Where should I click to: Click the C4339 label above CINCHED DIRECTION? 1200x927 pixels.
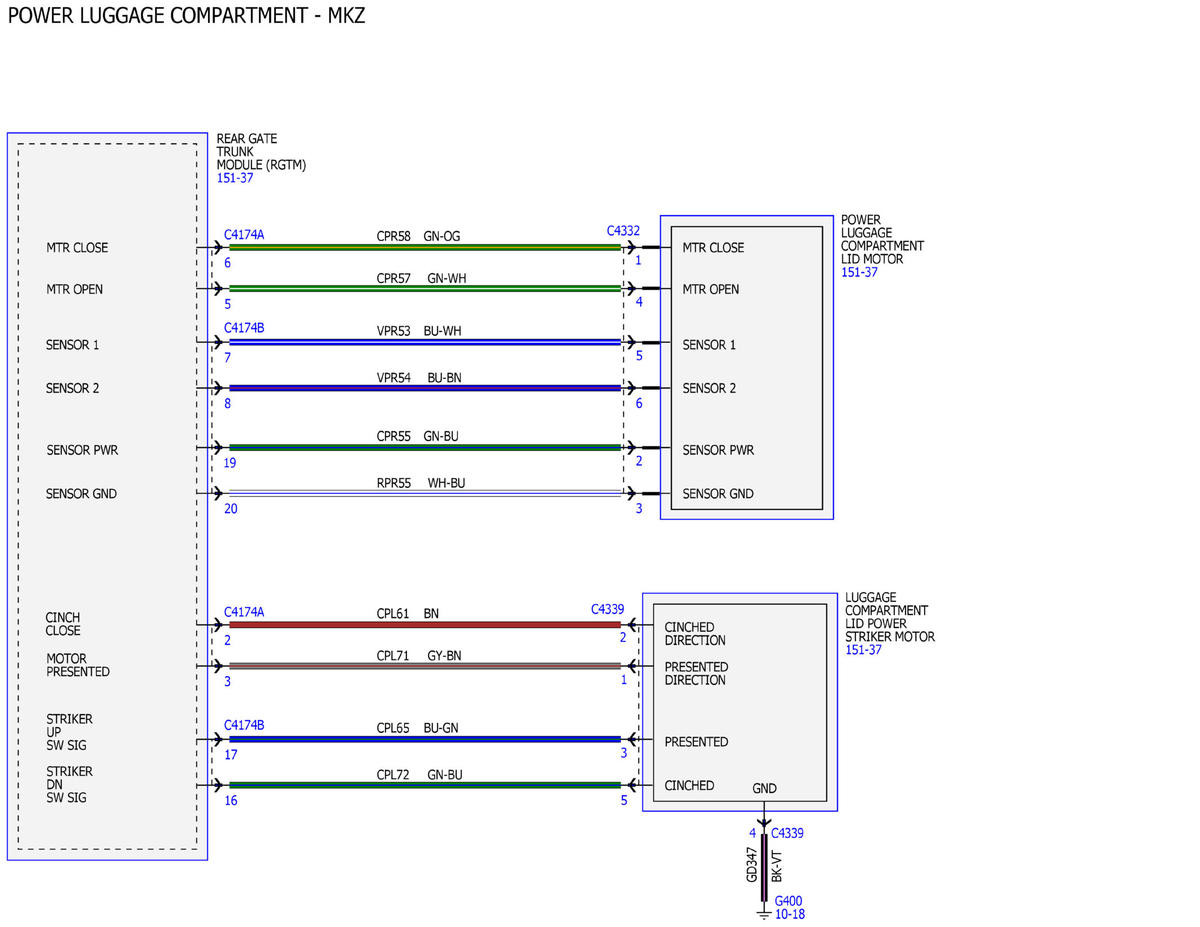[607, 609]
